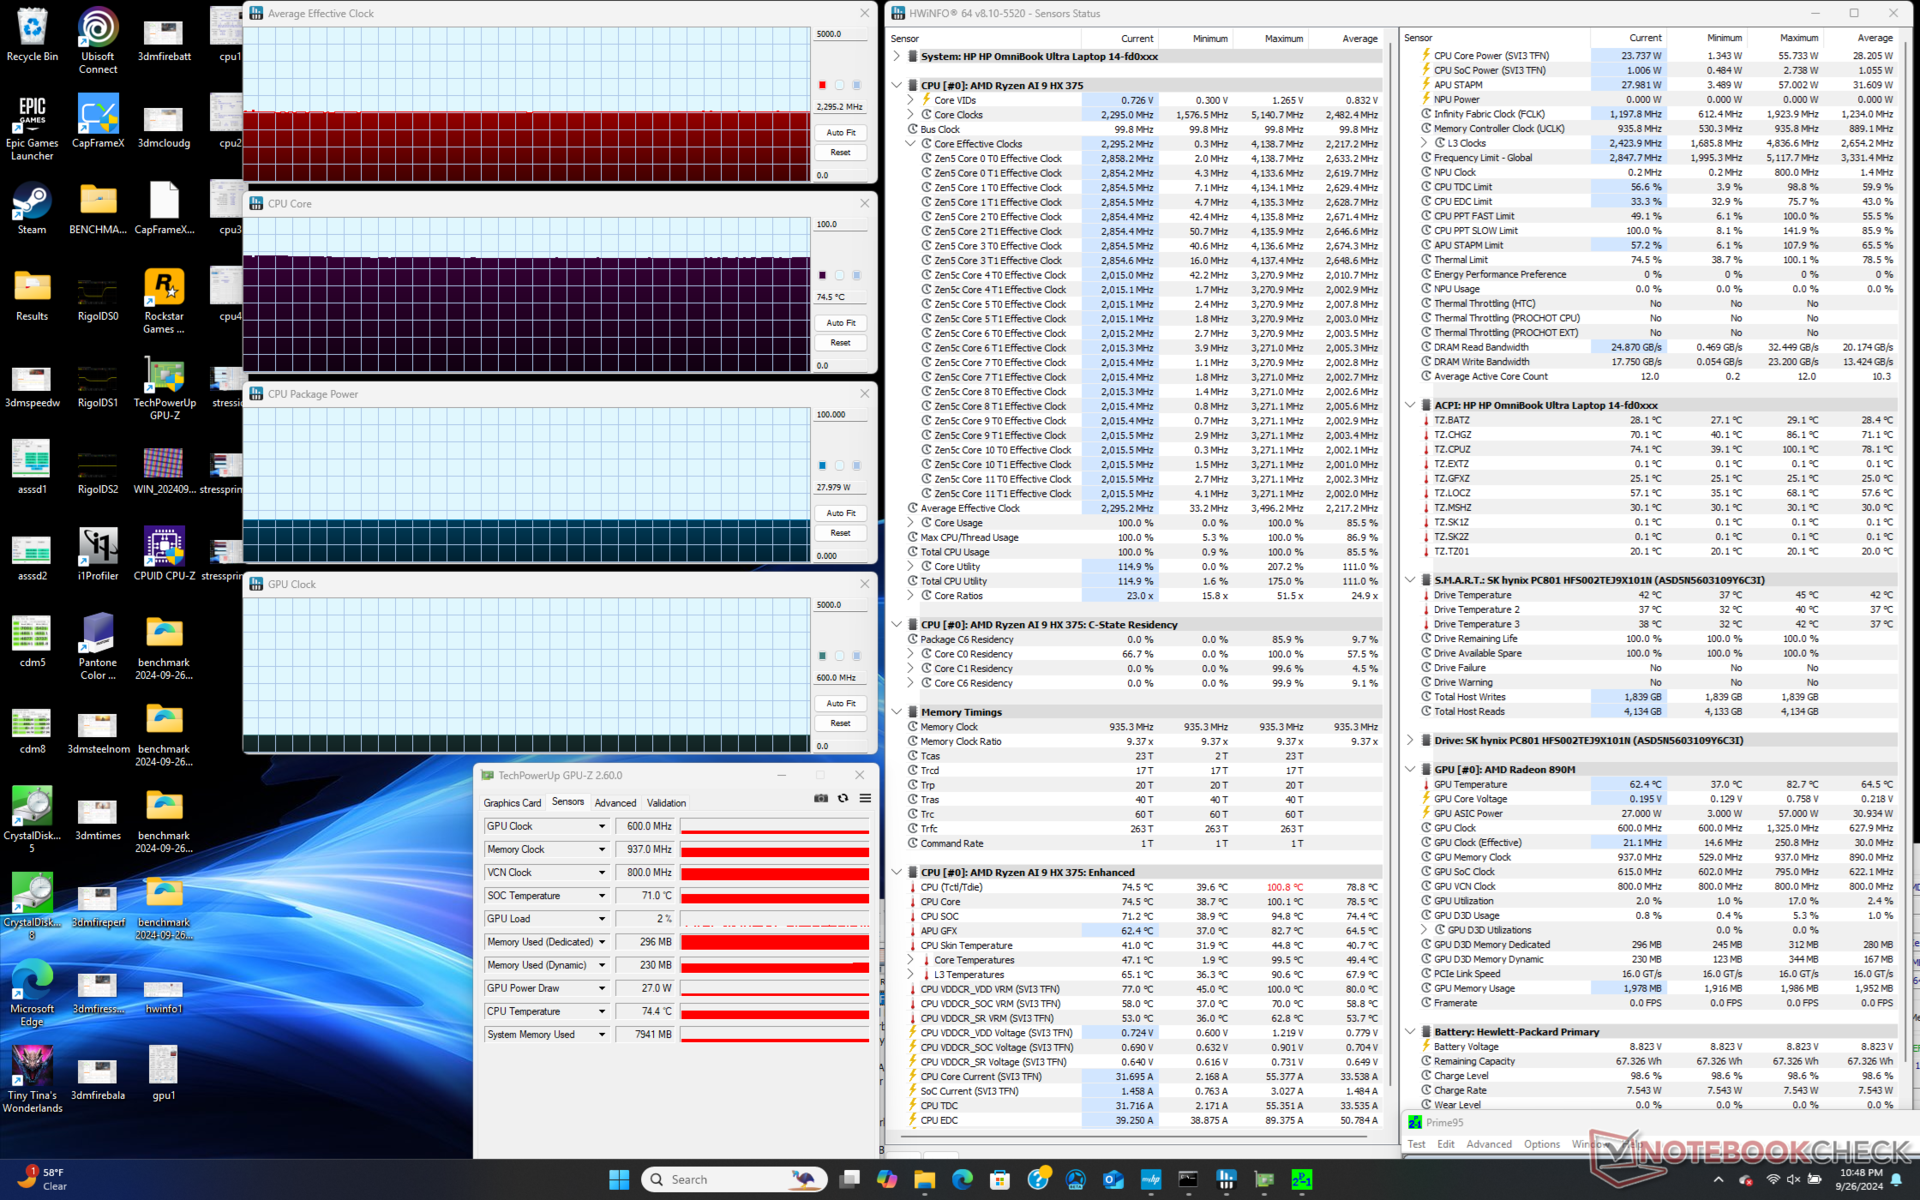1920x1200 pixels.
Task: Open GPU-Z hamburger menu icon
Action: (865, 798)
